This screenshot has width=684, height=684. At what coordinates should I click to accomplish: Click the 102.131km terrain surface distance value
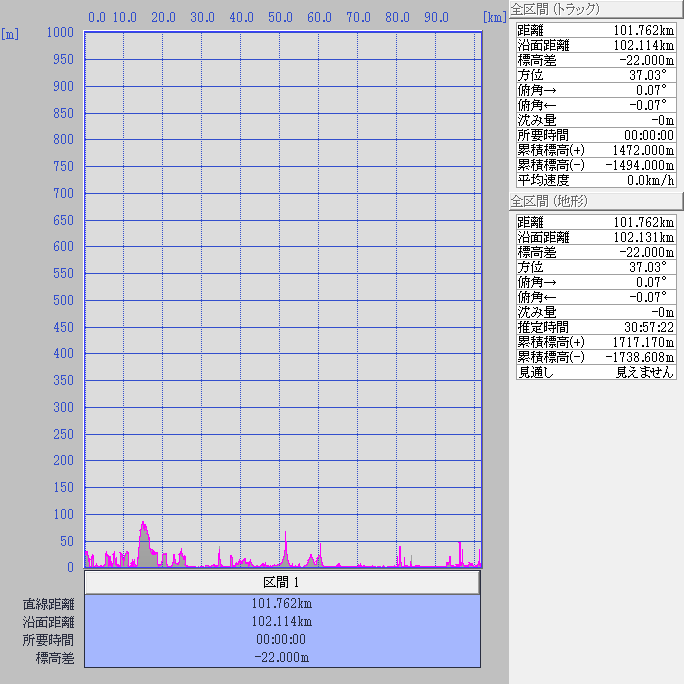click(x=644, y=237)
